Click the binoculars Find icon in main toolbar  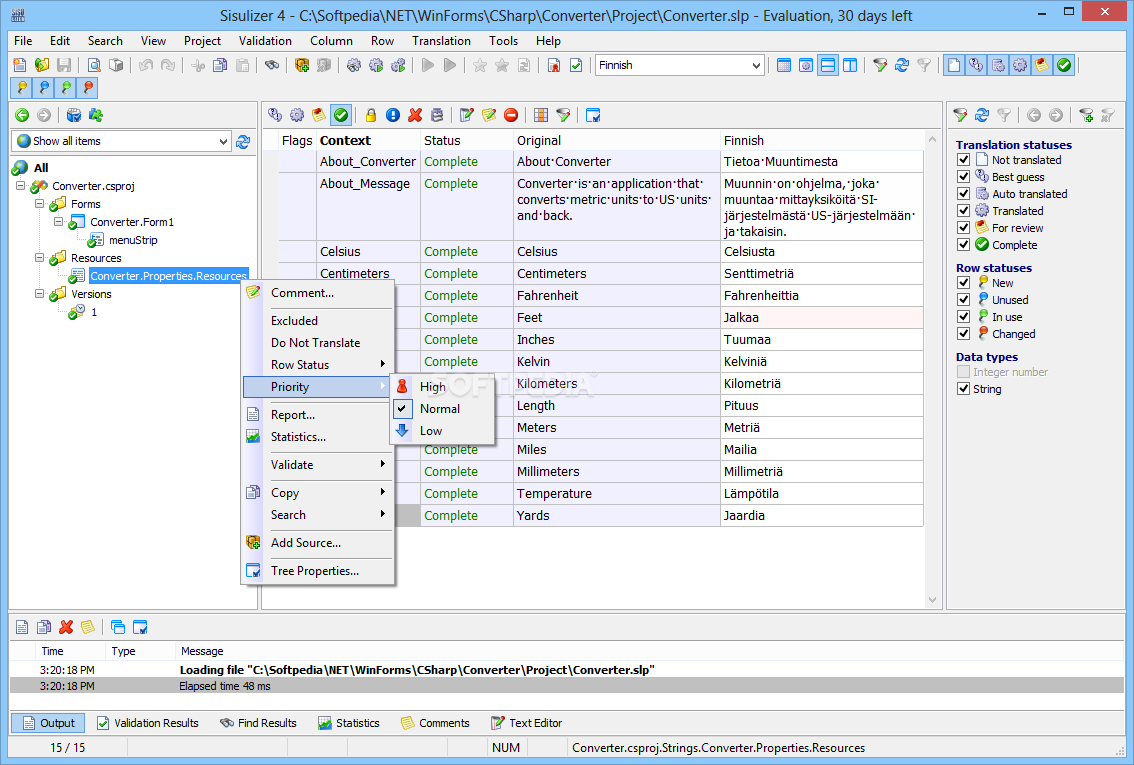(272, 65)
